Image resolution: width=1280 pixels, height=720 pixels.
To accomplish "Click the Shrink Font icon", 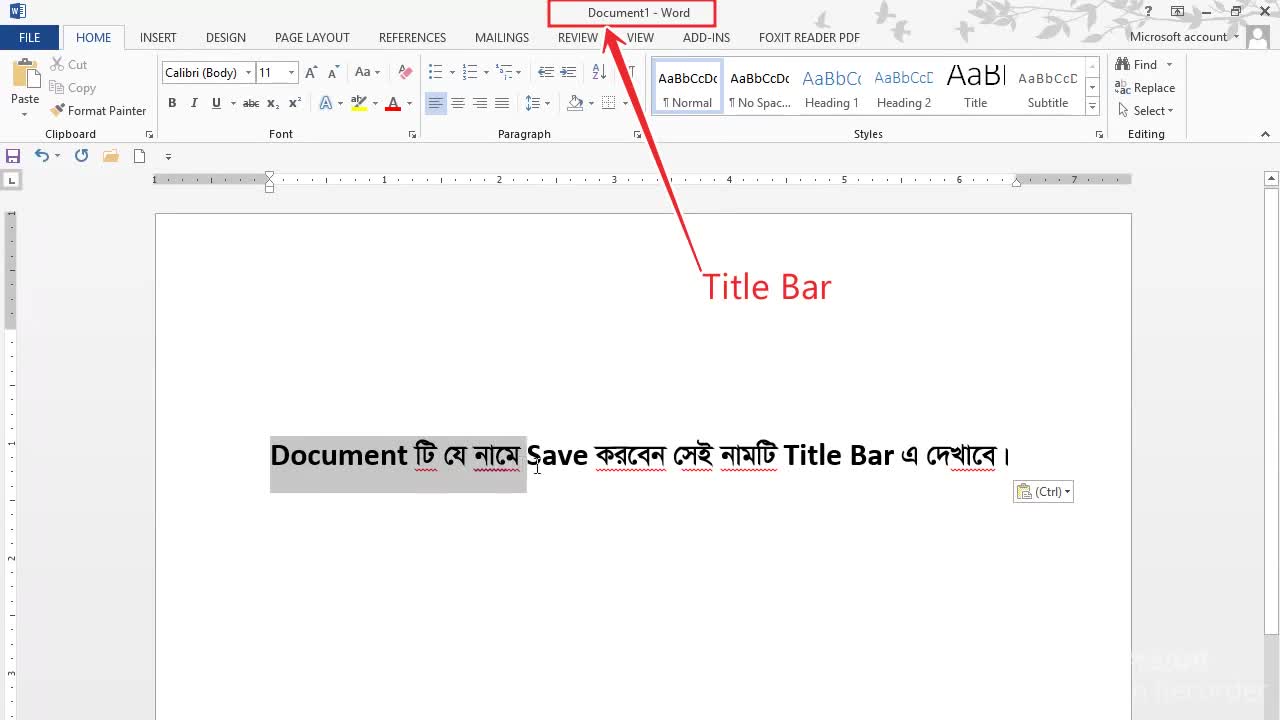I will coord(332,73).
